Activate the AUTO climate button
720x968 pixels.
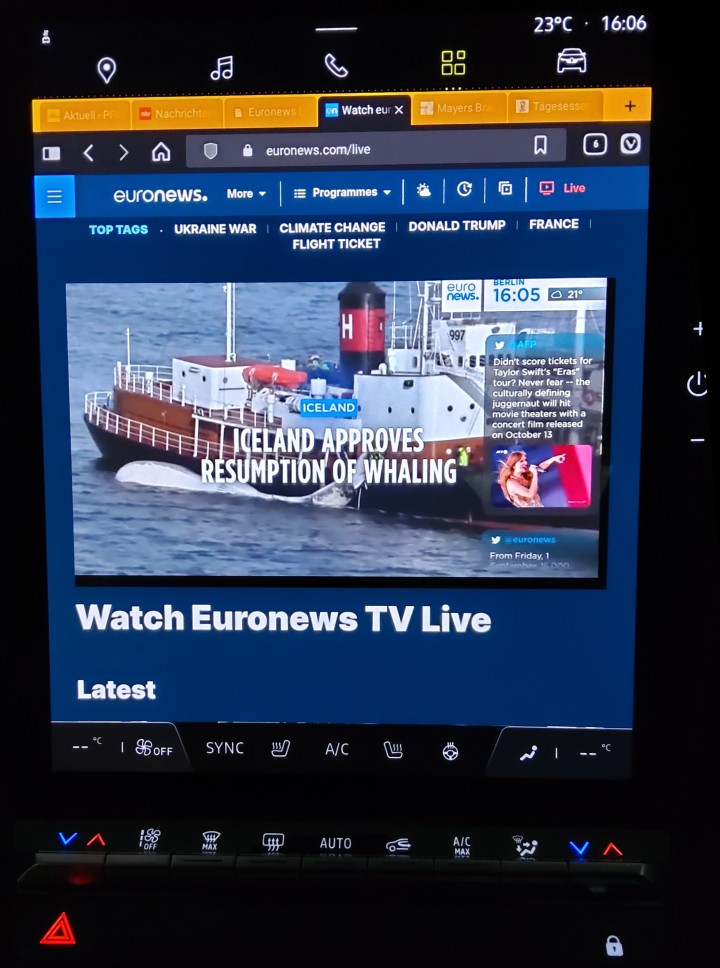pyautogui.click(x=336, y=843)
